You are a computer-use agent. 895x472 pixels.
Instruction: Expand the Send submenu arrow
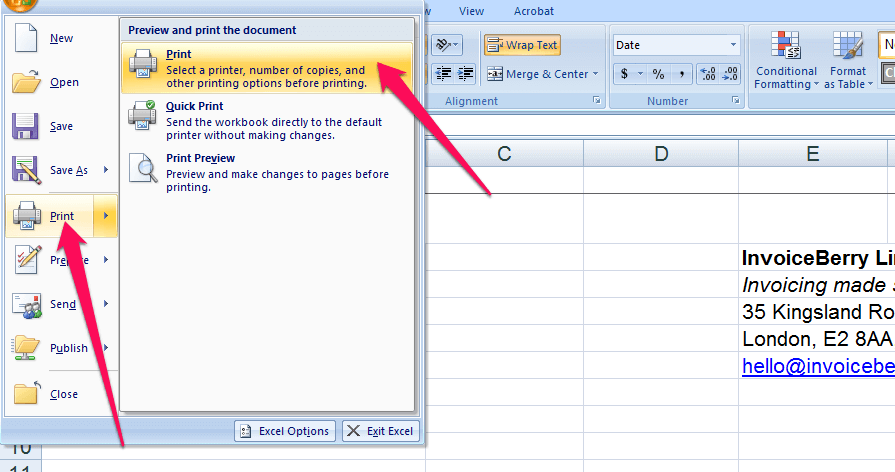pyautogui.click(x=106, y=304)
